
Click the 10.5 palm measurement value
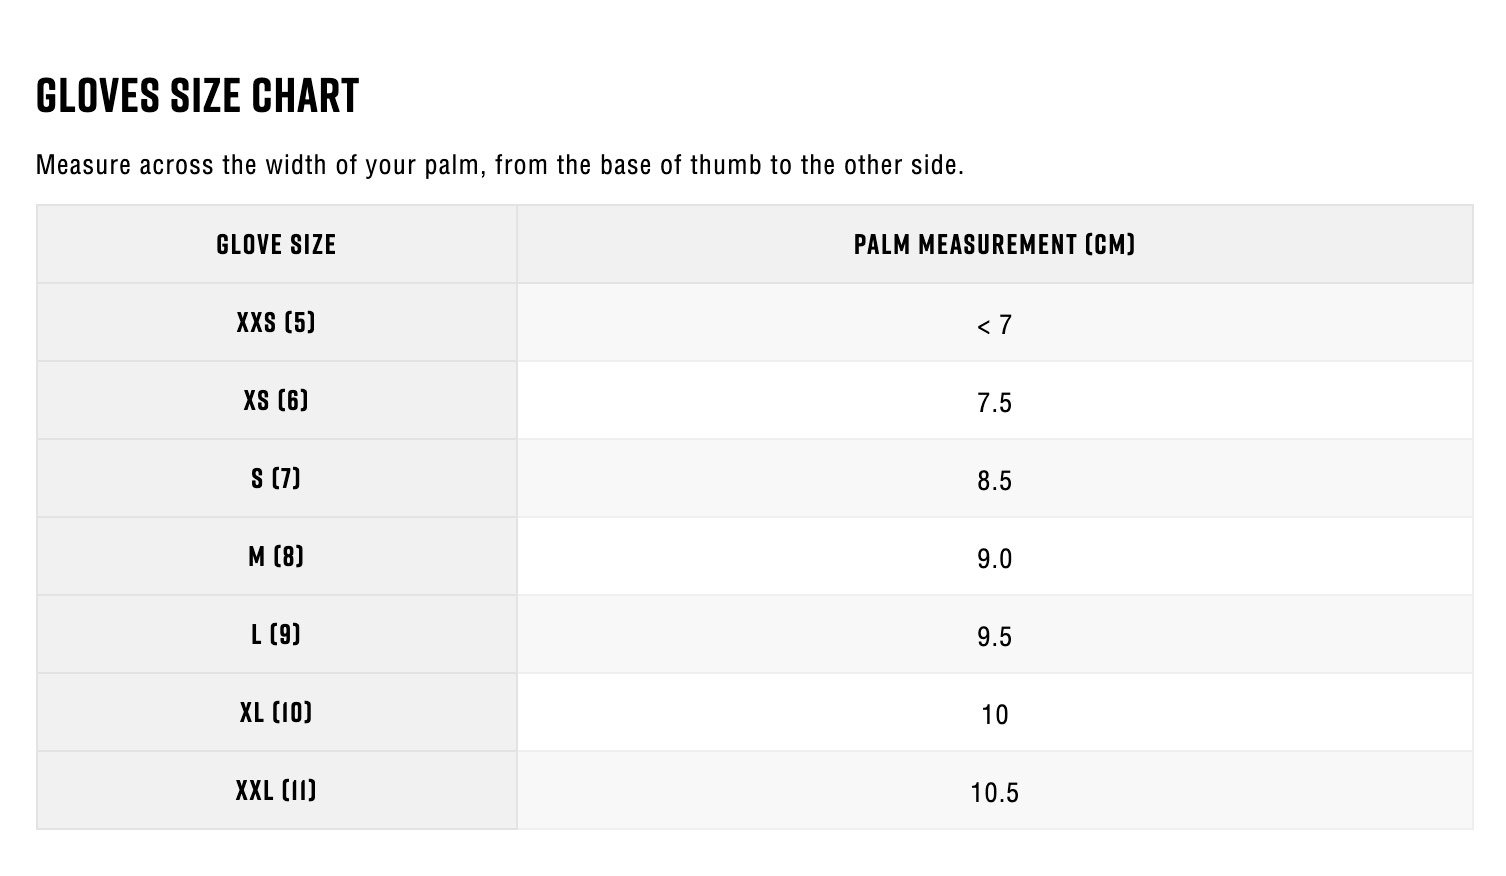pyautogui.click(x=994, y=793)
